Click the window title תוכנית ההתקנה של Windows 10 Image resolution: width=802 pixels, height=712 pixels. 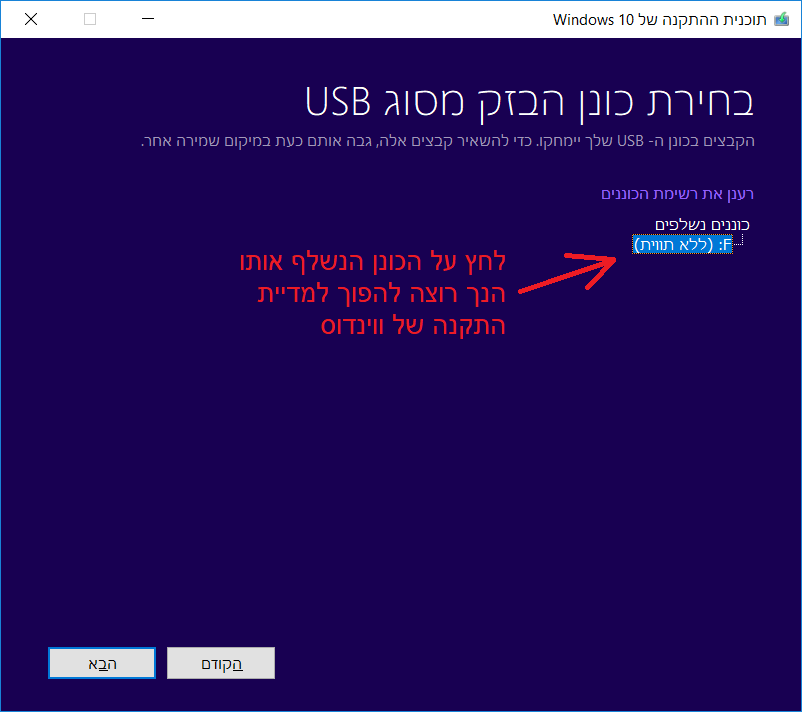(x=660, y=19)
